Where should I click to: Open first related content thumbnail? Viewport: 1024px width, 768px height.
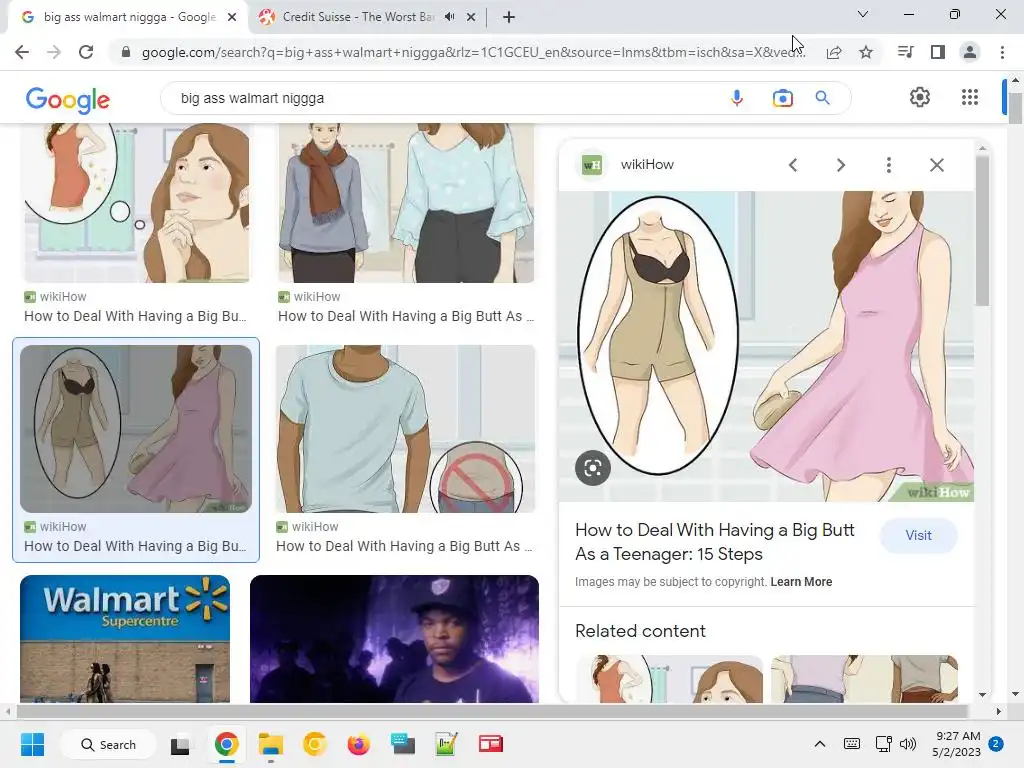(669, 679)
